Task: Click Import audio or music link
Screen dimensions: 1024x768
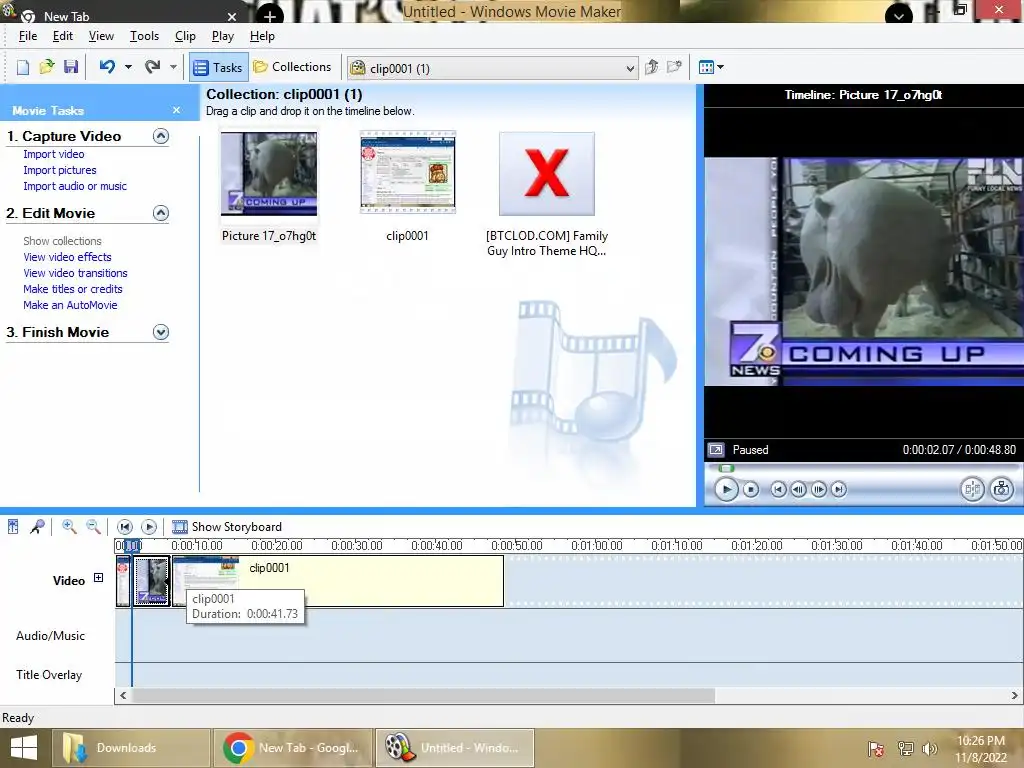Action: point(75,186)
